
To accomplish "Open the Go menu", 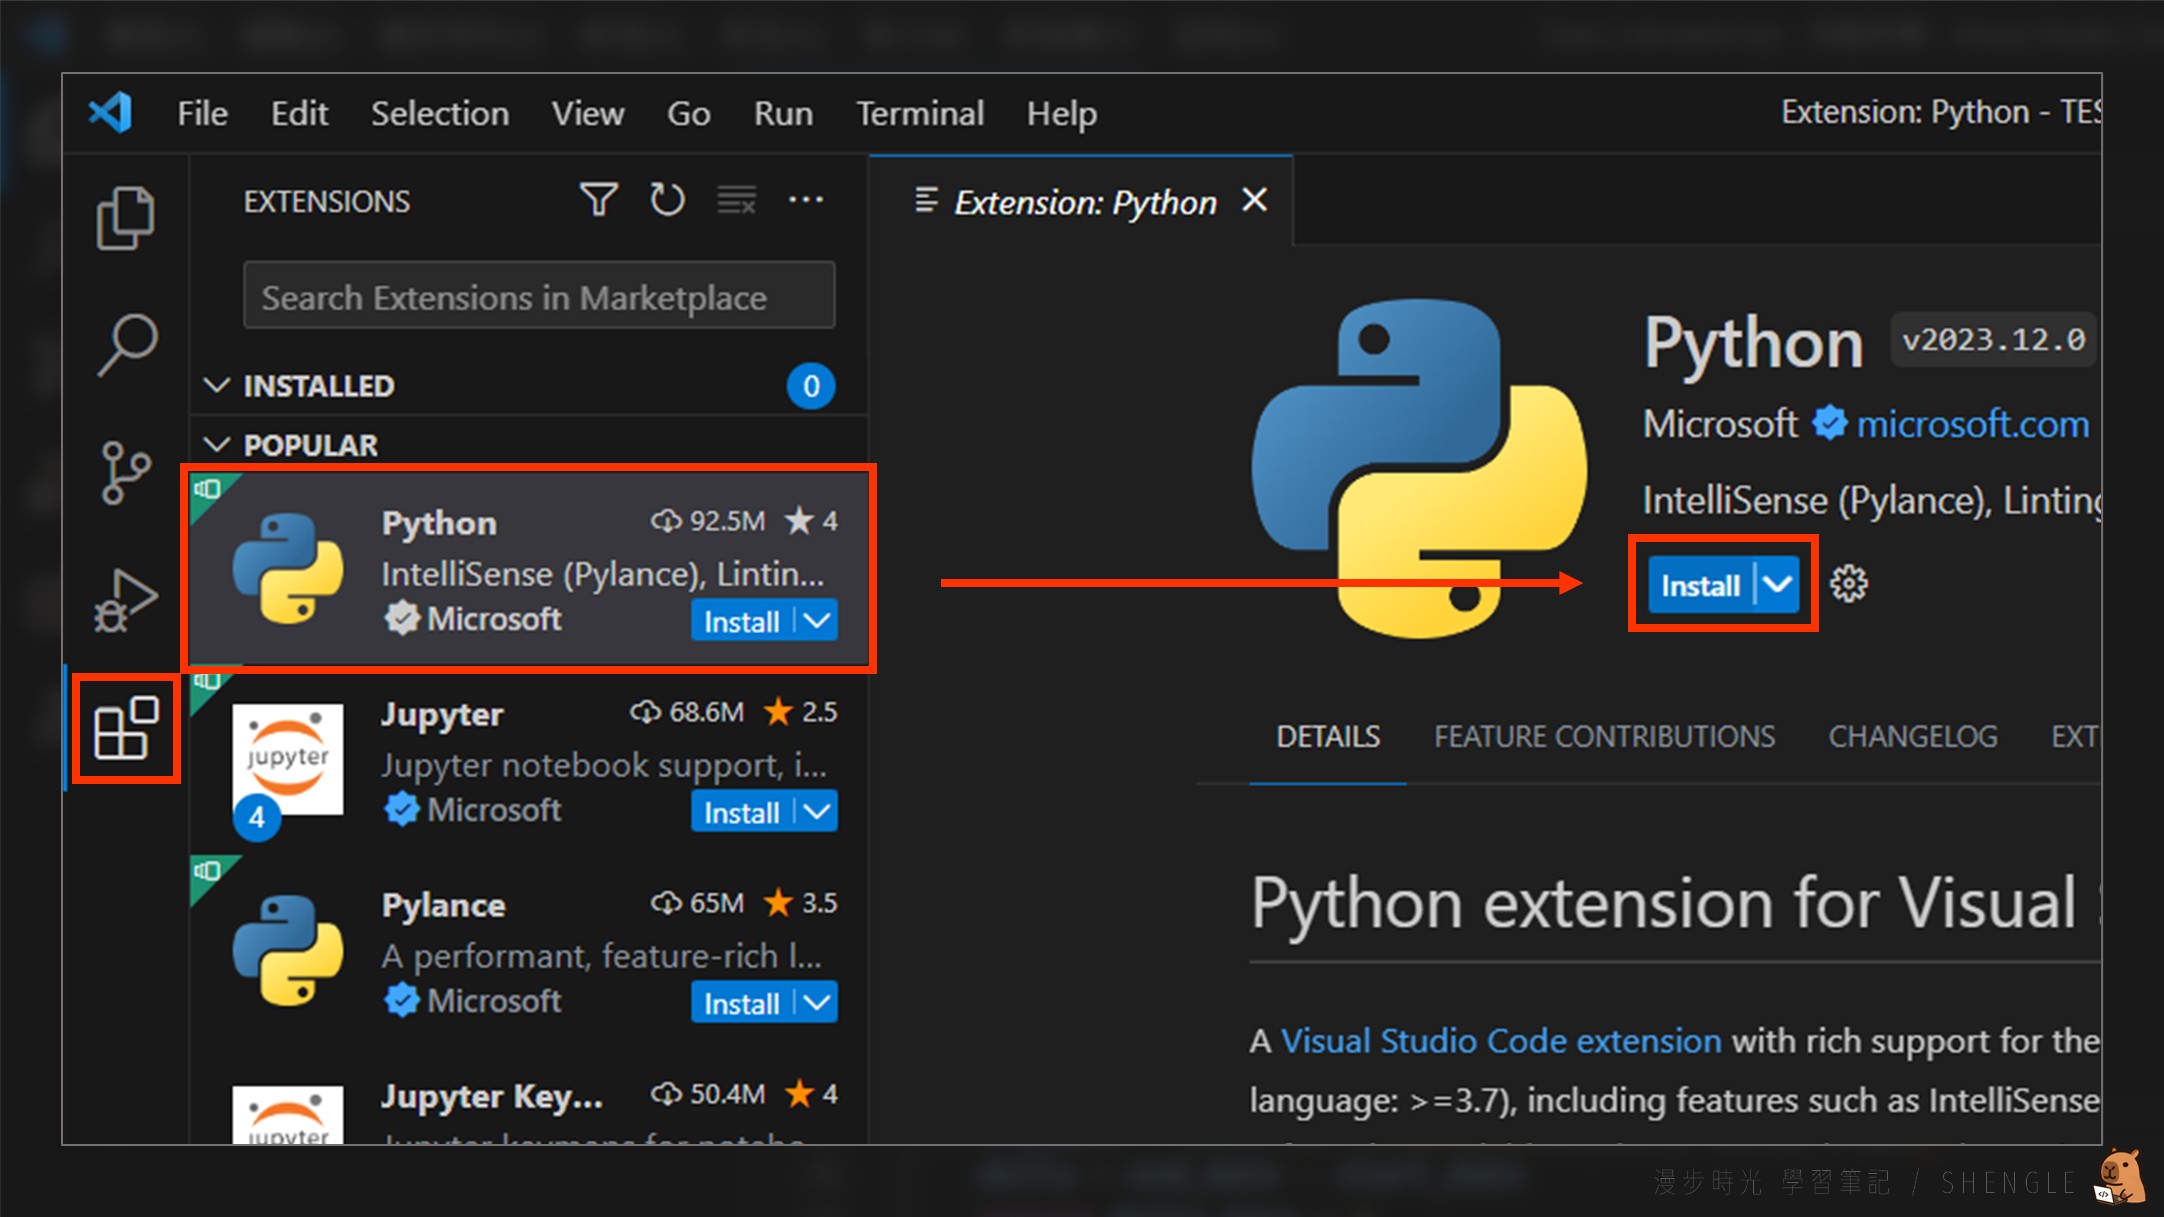I will [x=689, y=114].
